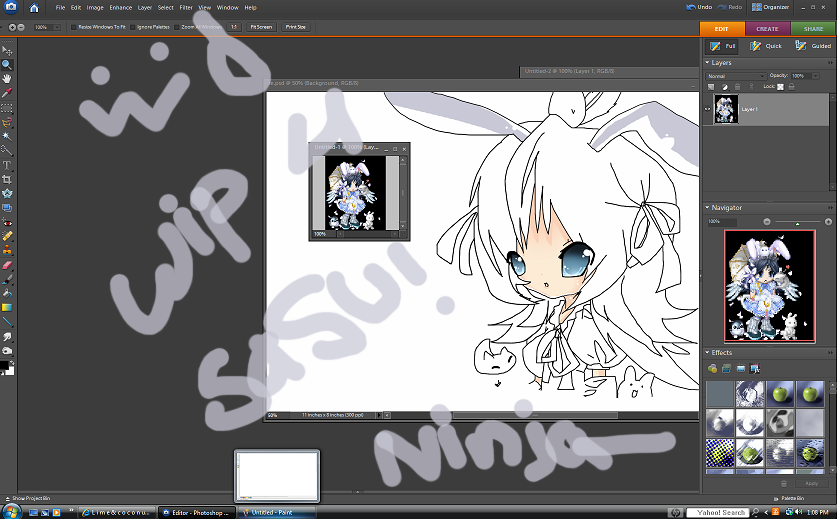This screenshot has width=839, height=519.
Task: Open the Welcome screen home icon
Action: [x=34, y=7]
